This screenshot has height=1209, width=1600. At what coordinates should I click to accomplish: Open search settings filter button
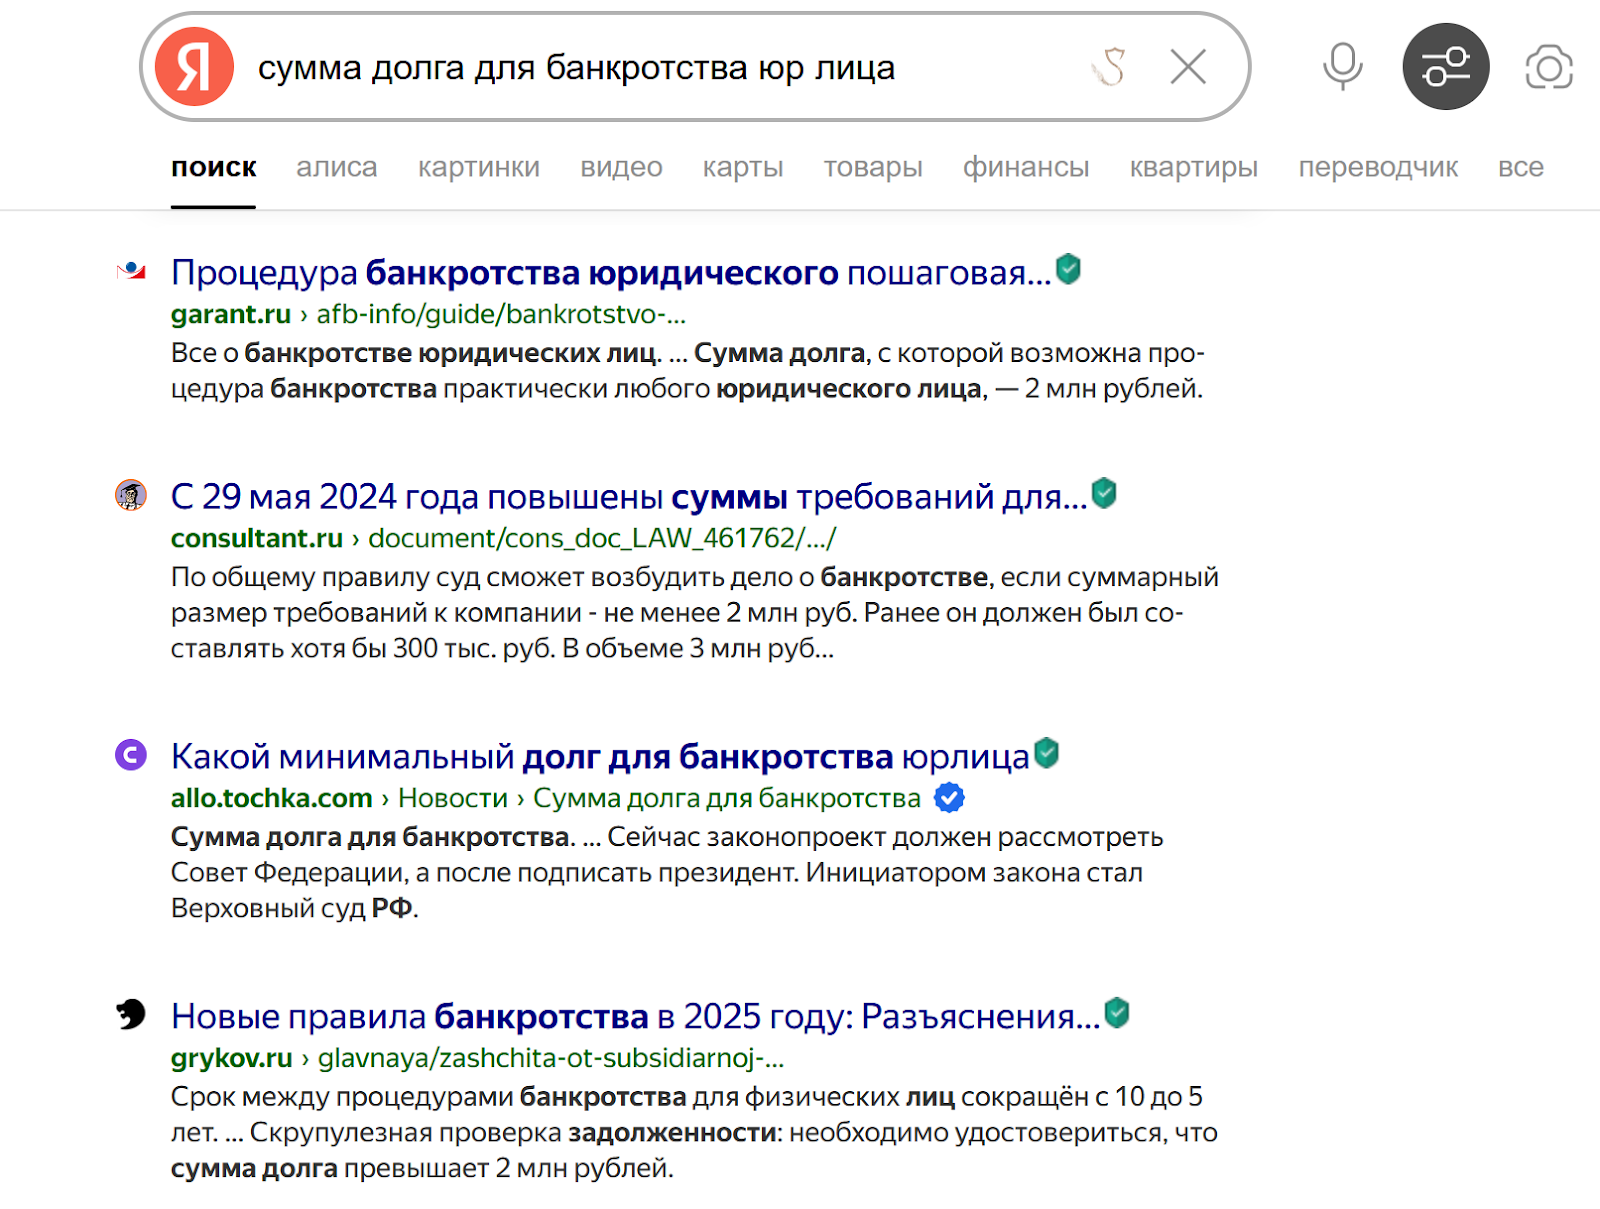(x=1446, y=67)
